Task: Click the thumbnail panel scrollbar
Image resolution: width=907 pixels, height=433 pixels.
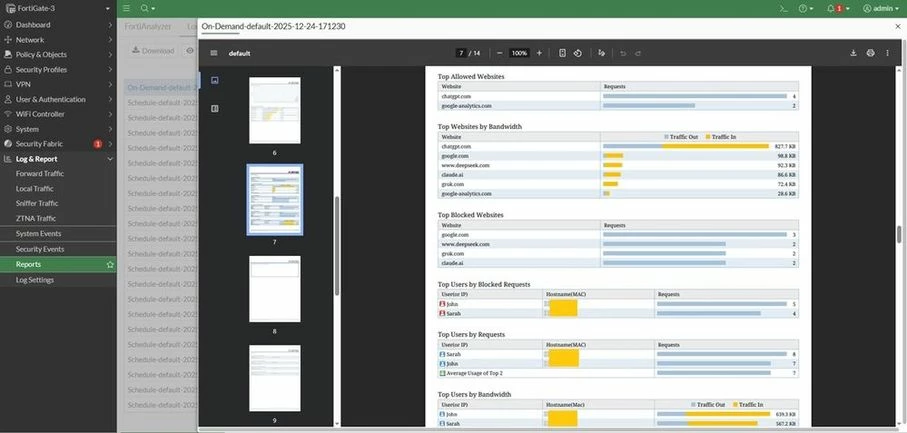Action: tap(337, 246)
